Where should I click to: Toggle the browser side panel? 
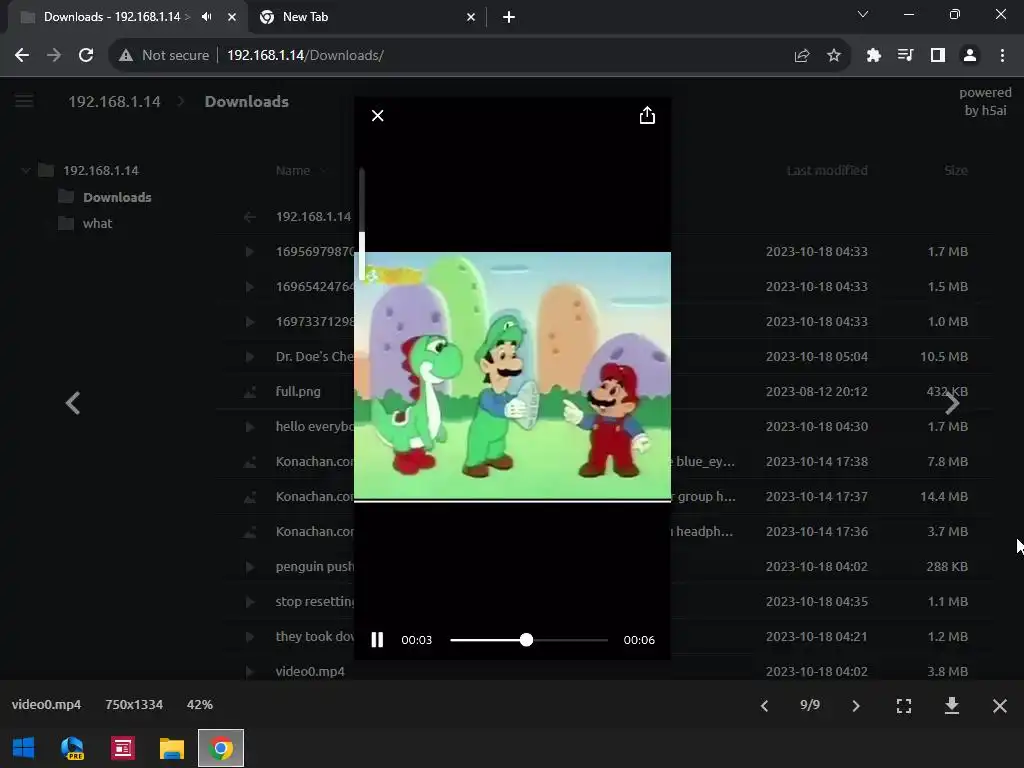point(937,56)
